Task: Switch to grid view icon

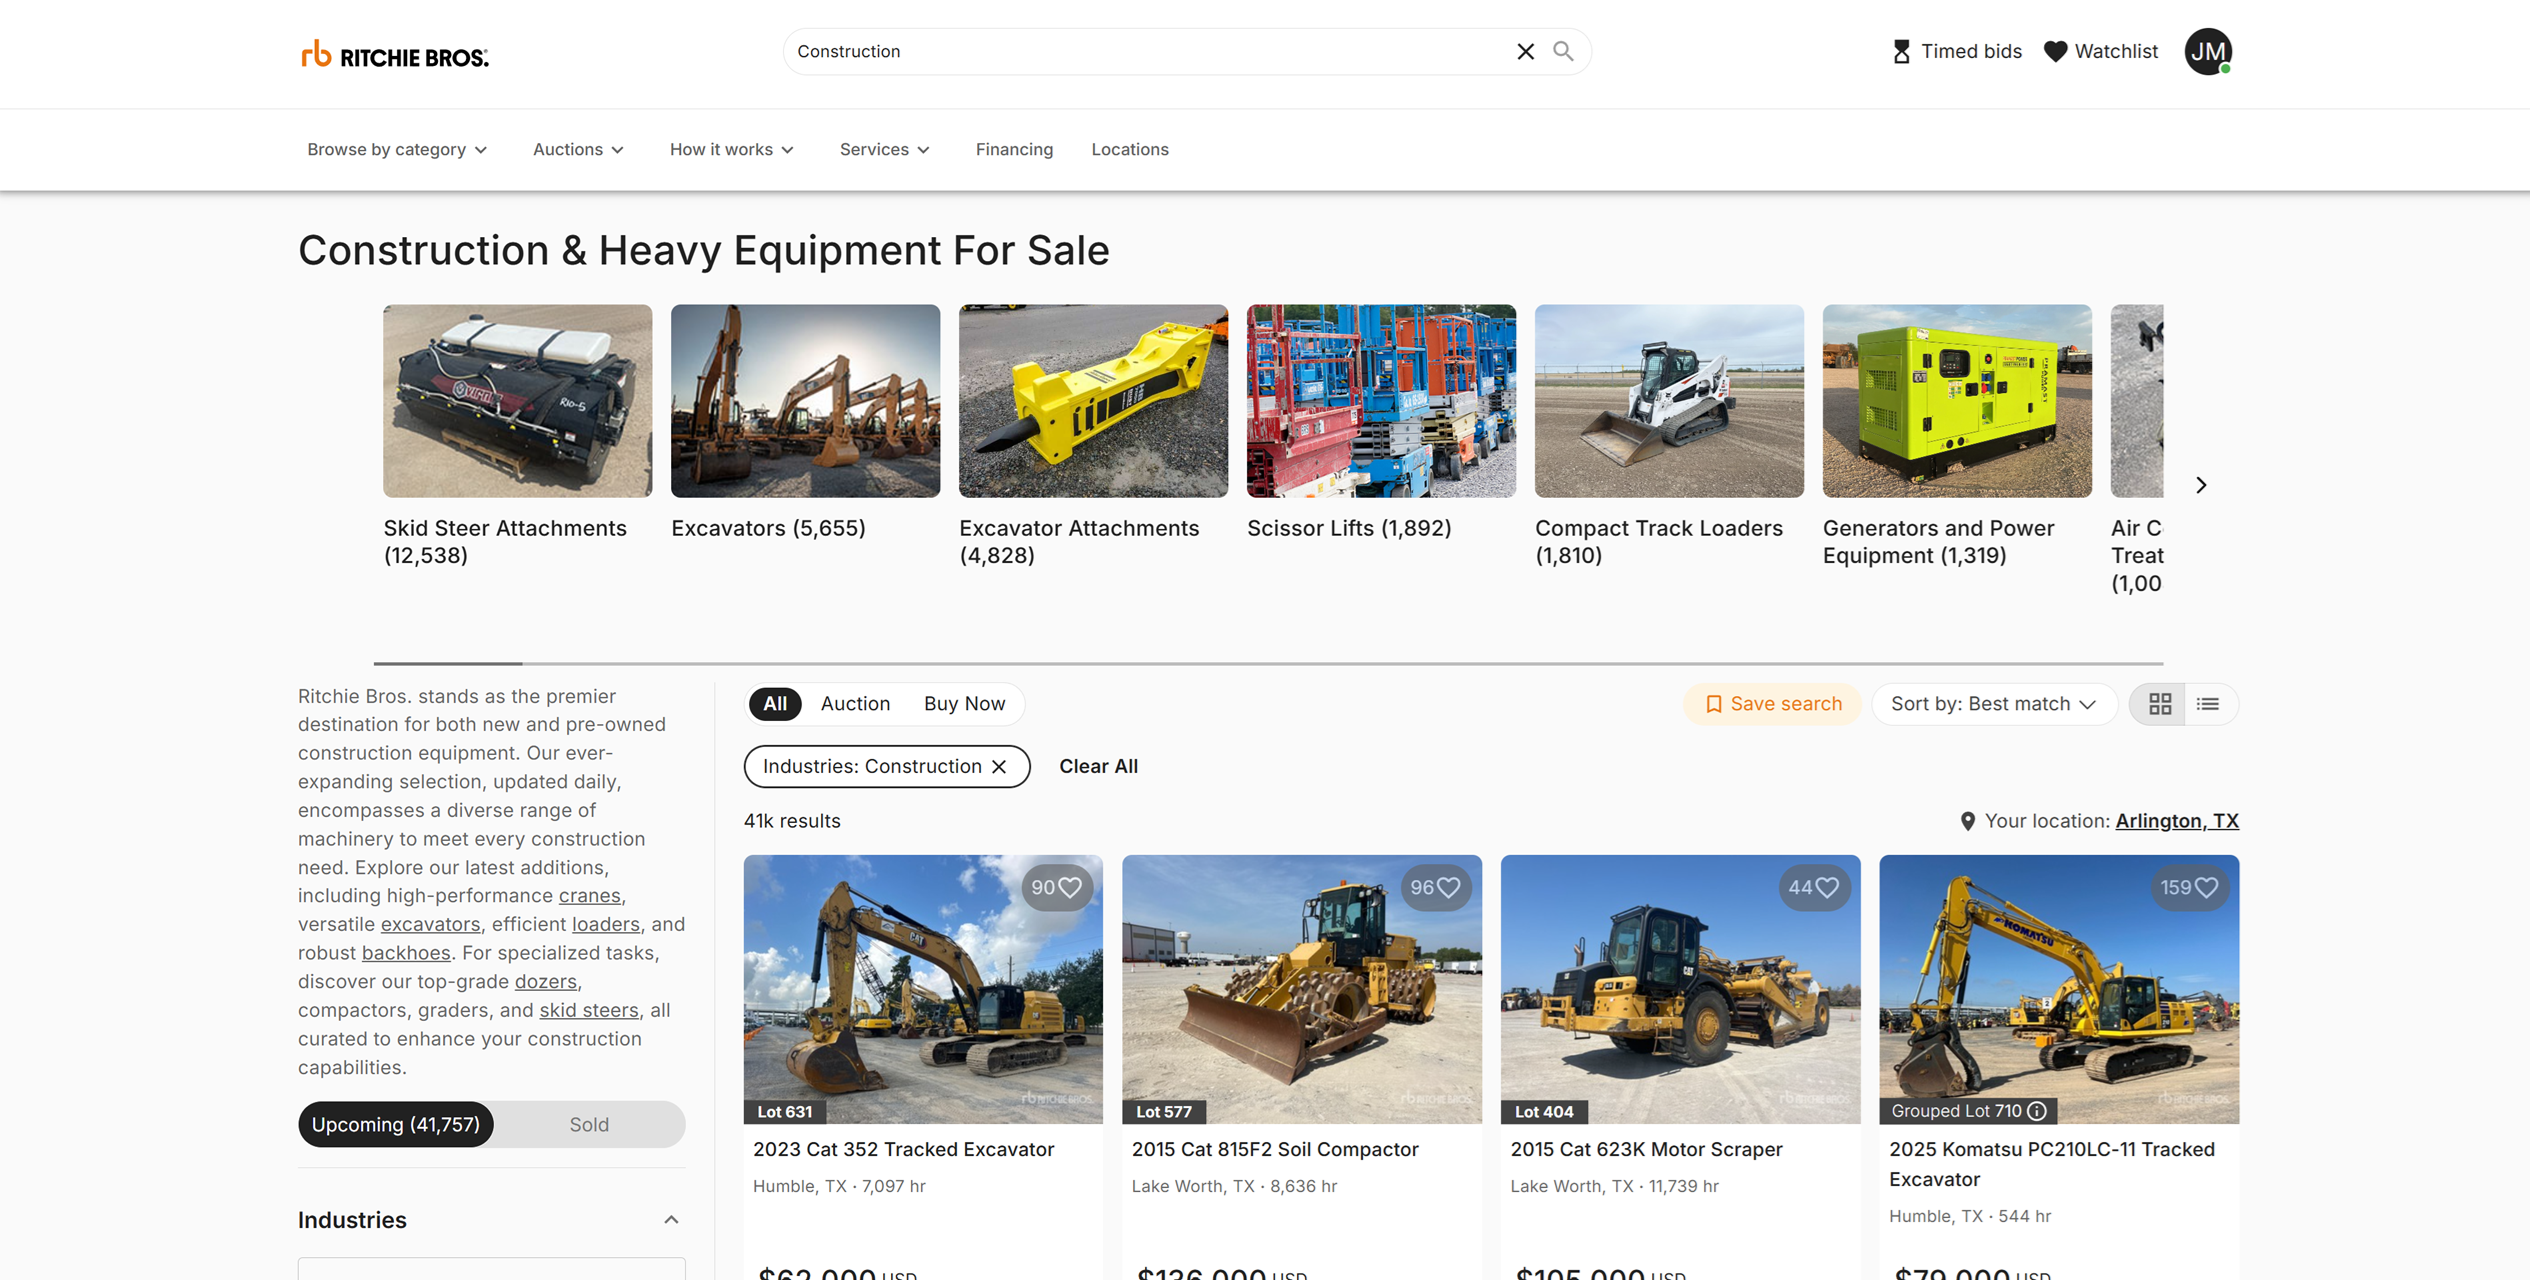Action: tap(2159, 704)
